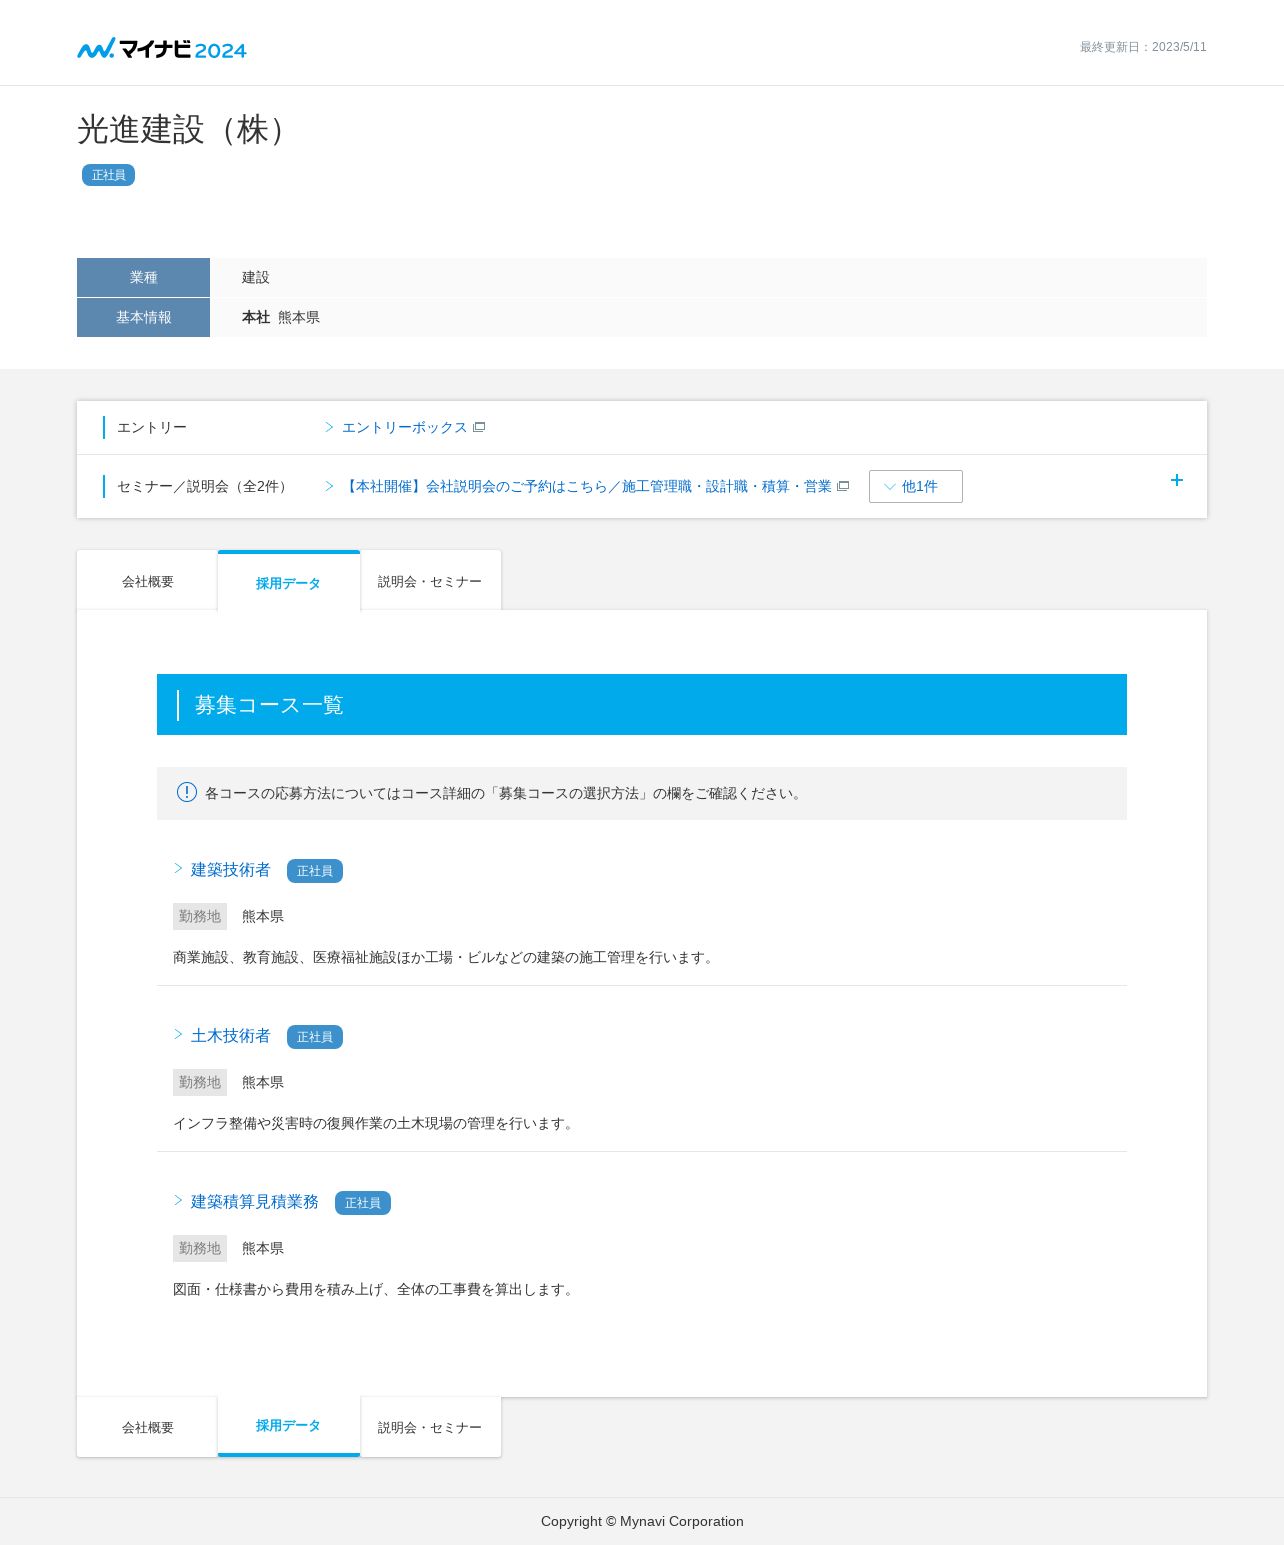Viewport: 1284px width, 1545px height.
Task: Click the info icon in the notice bar
Action: coord(187,792)
